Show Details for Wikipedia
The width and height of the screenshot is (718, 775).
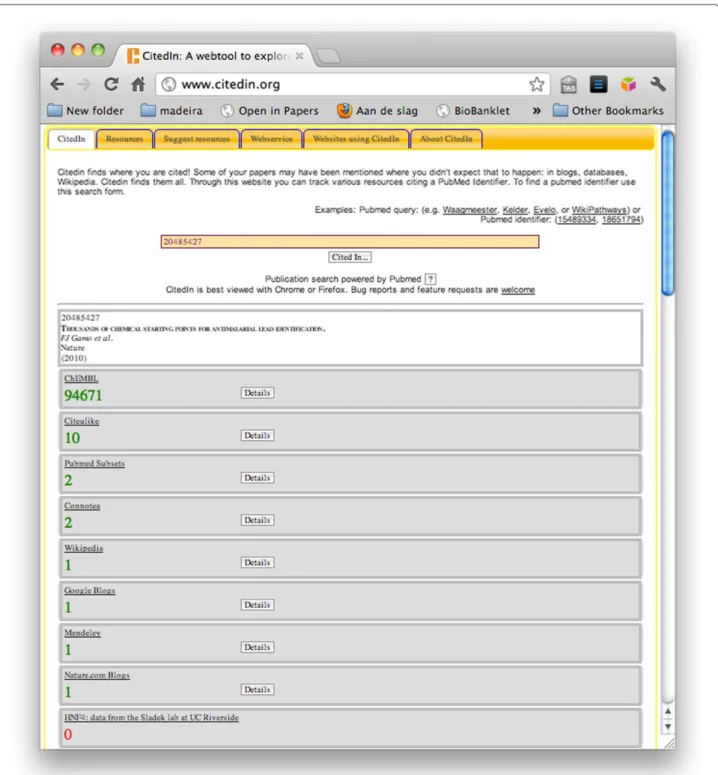pyautogui.click(x=257, y=562)
